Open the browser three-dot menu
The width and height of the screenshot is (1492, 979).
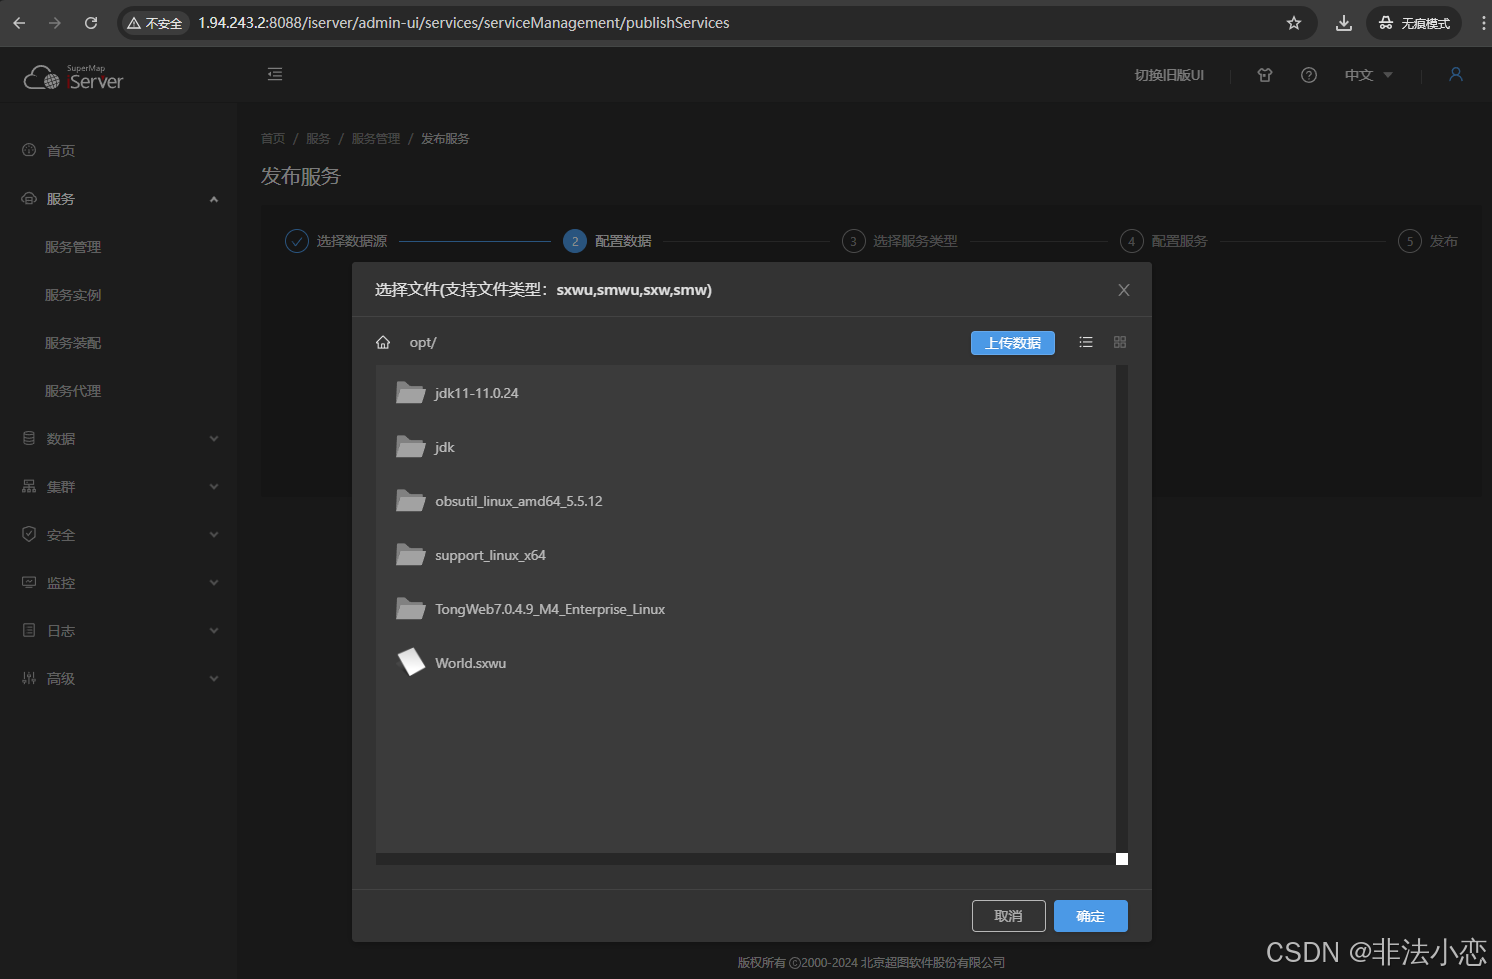click(x=1483, y=23)
